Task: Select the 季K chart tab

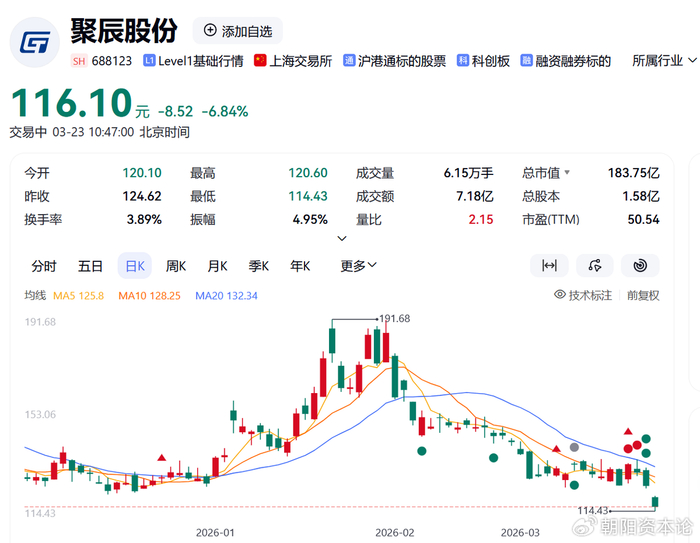Action: point(258,266)
